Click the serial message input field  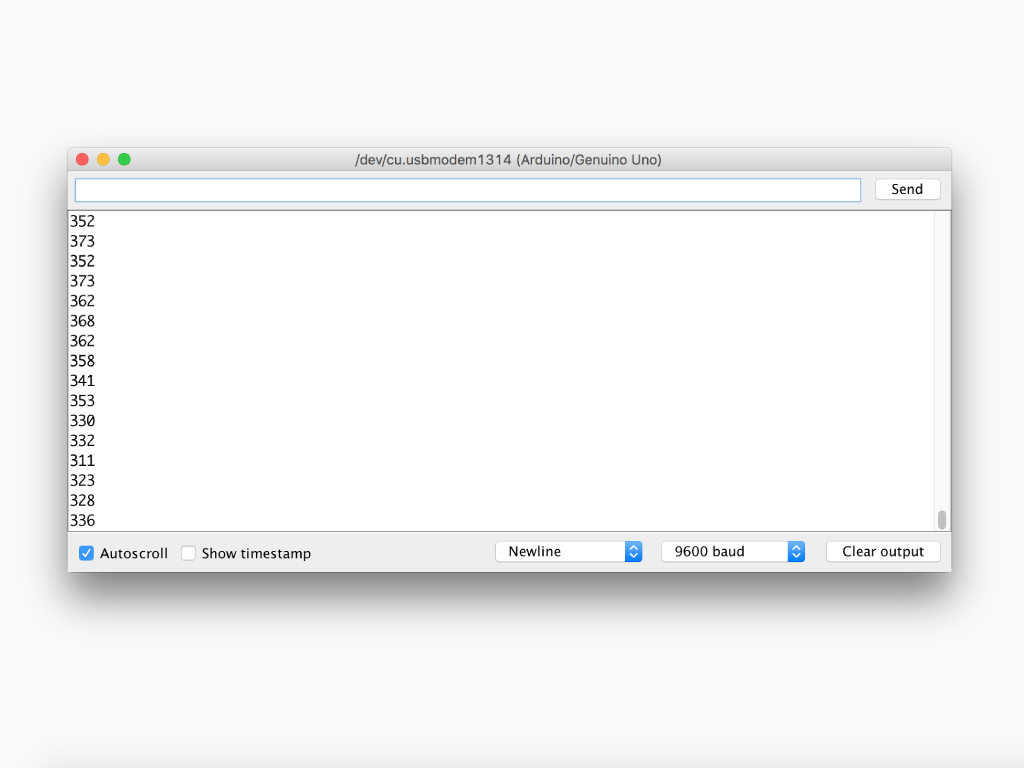click(468, 190)
